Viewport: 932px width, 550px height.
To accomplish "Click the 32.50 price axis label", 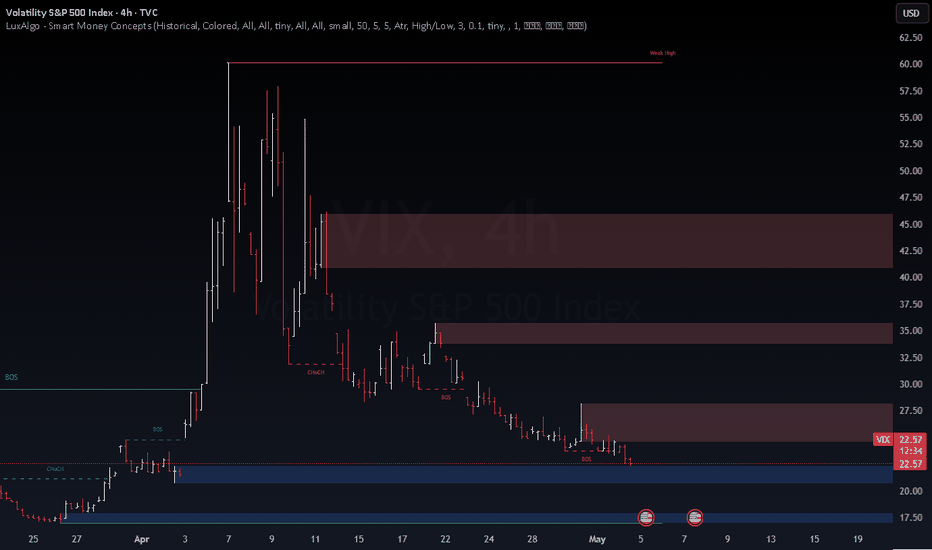I will pyautogui.click(x=911, y=357).
